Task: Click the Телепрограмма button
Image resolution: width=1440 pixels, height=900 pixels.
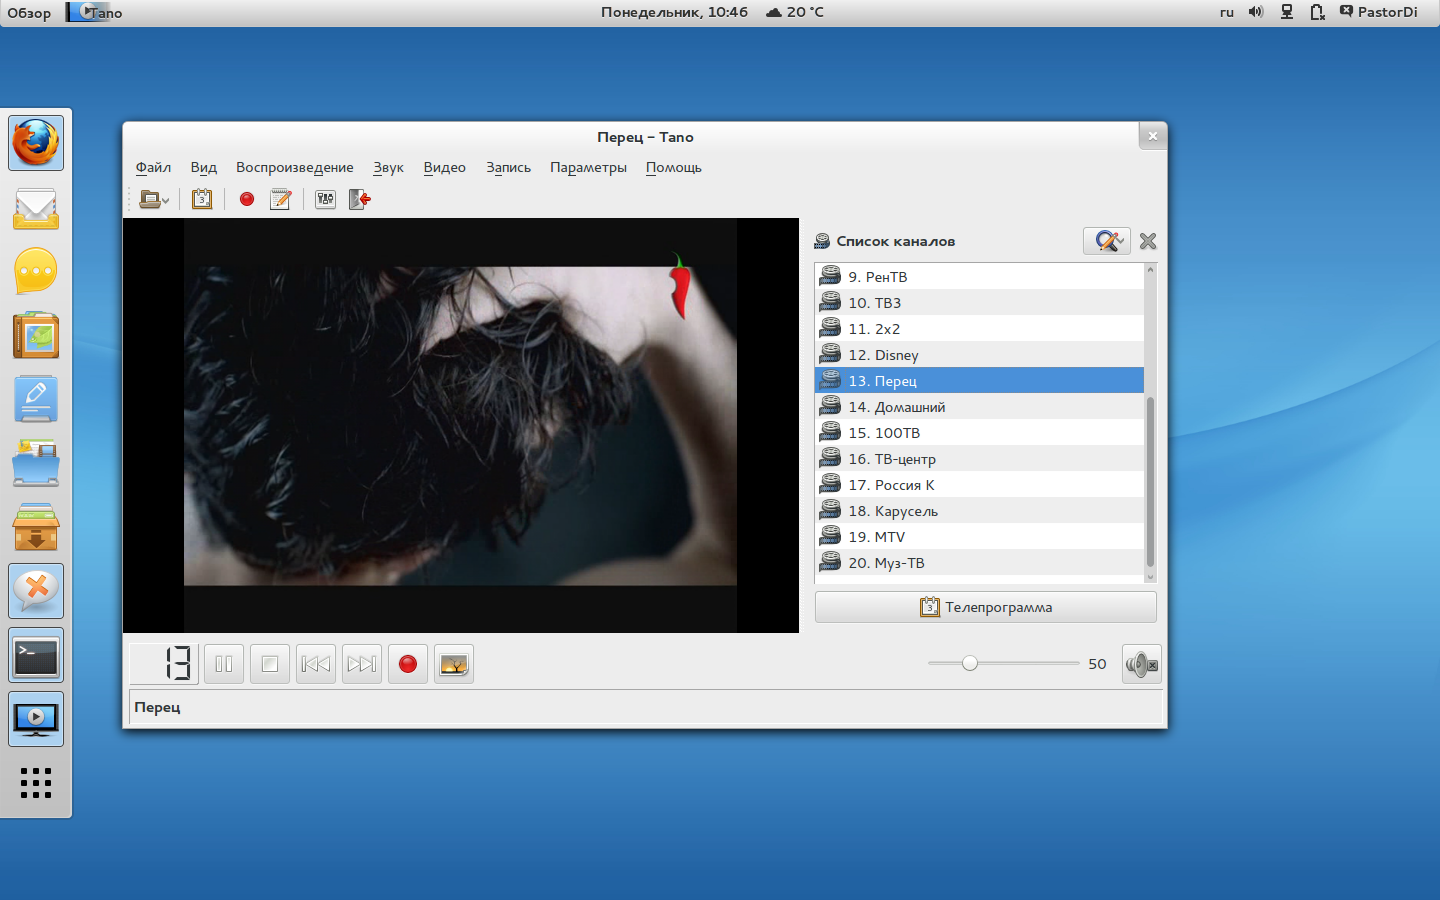Action: pos(985,607)
